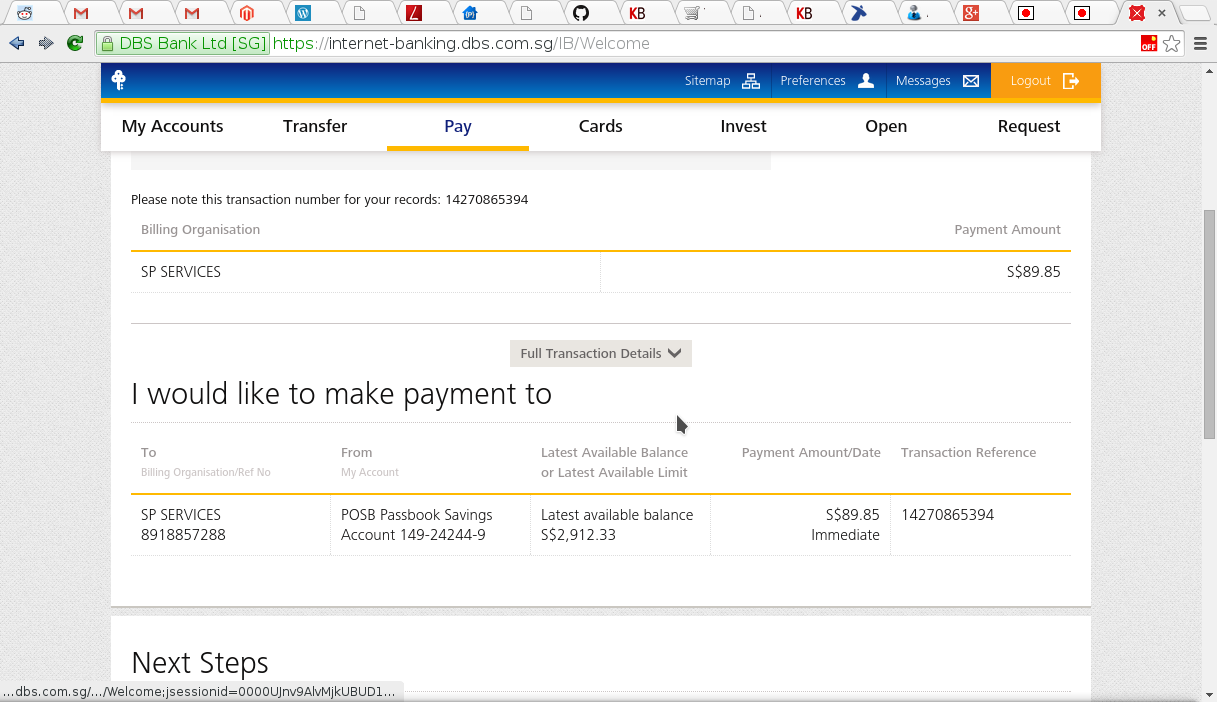The height and width of the screenshot is (702, 1217).
Task: Click the Sitemap hierarchy icon
Action: pyautogui.click(x=751, y=81)
